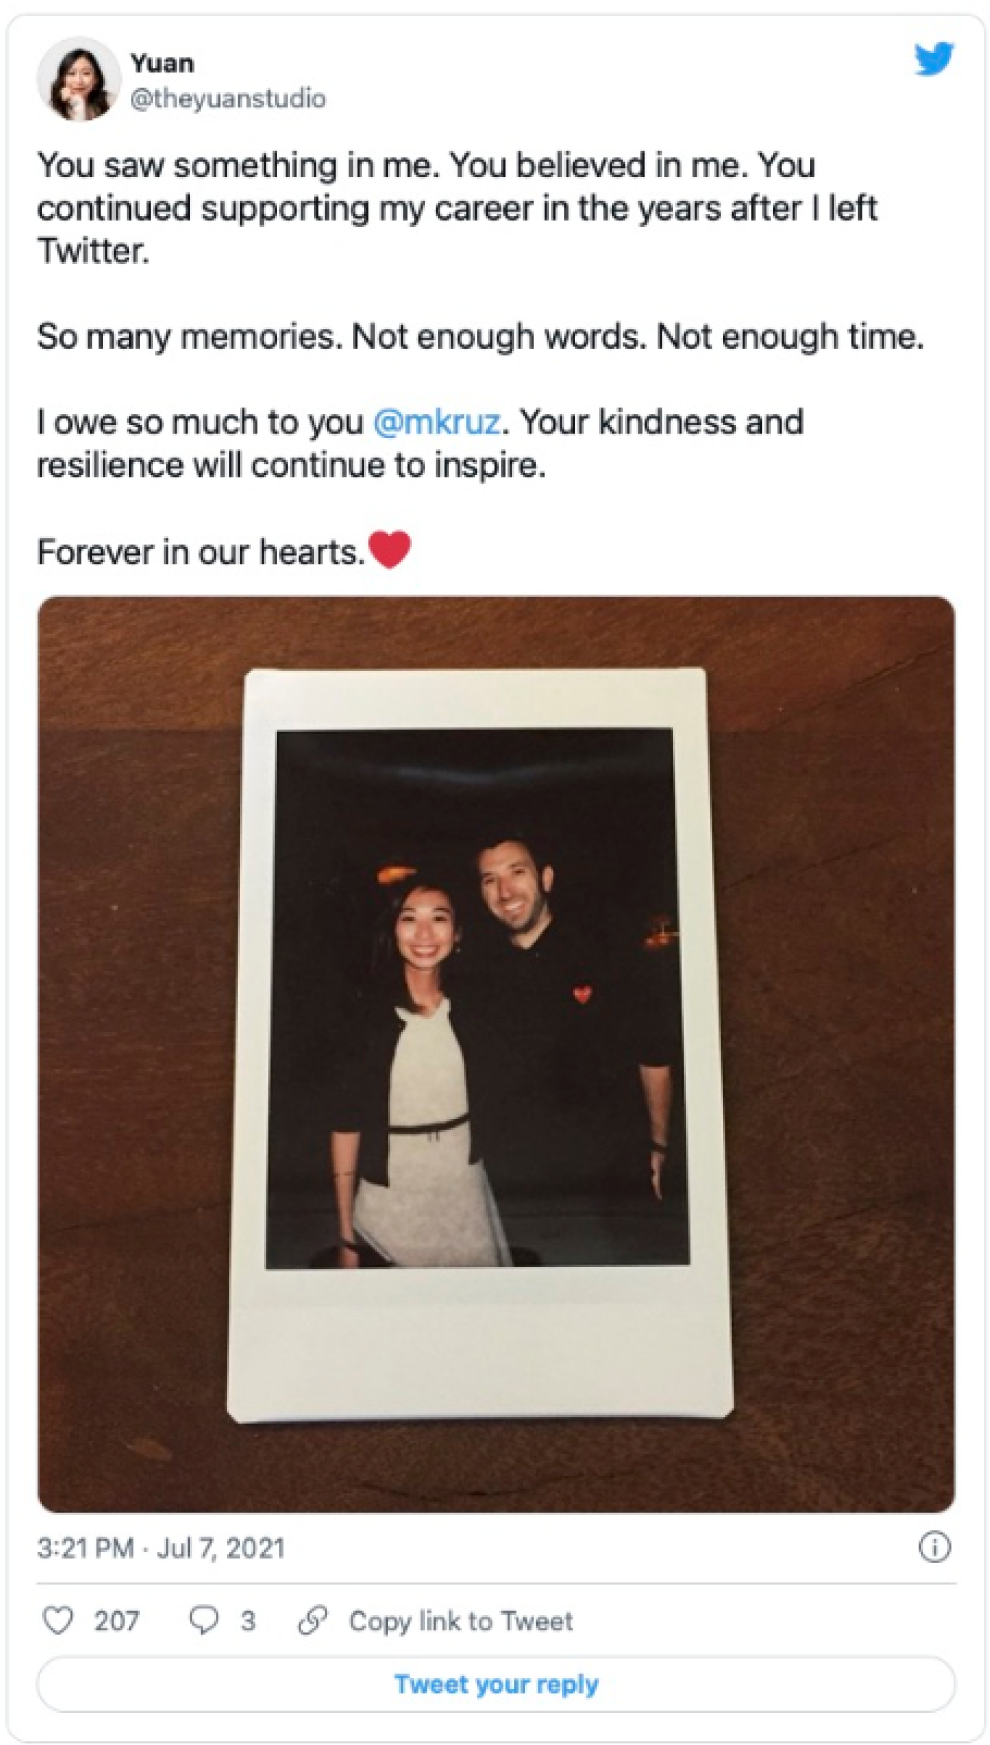Click the Twitter bird logo
The image size is (990, 1745).
coord(934,59)
